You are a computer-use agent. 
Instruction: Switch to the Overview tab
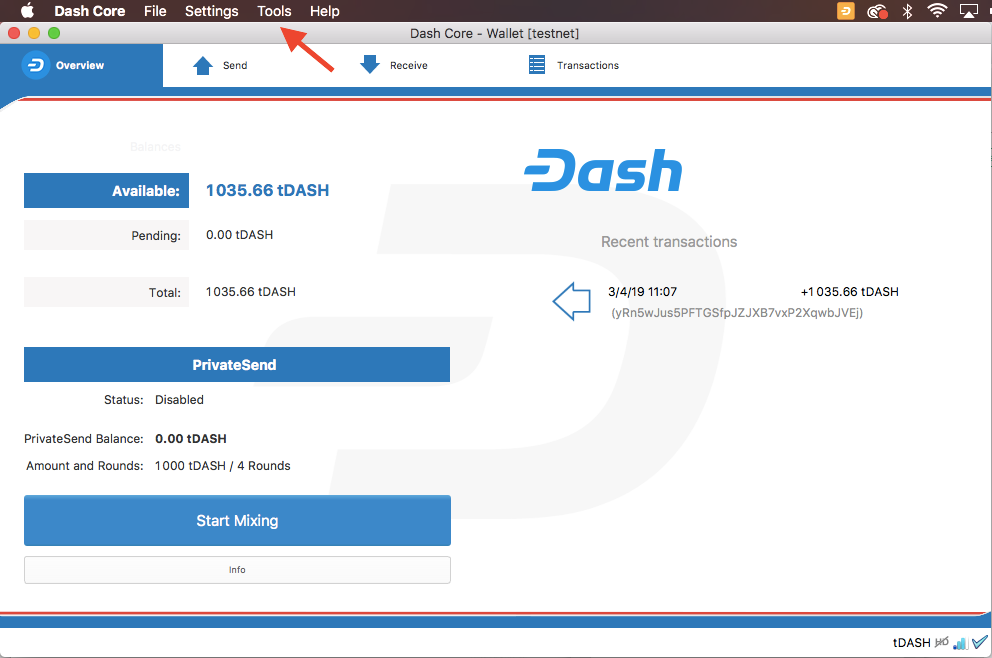pos(82,65)
